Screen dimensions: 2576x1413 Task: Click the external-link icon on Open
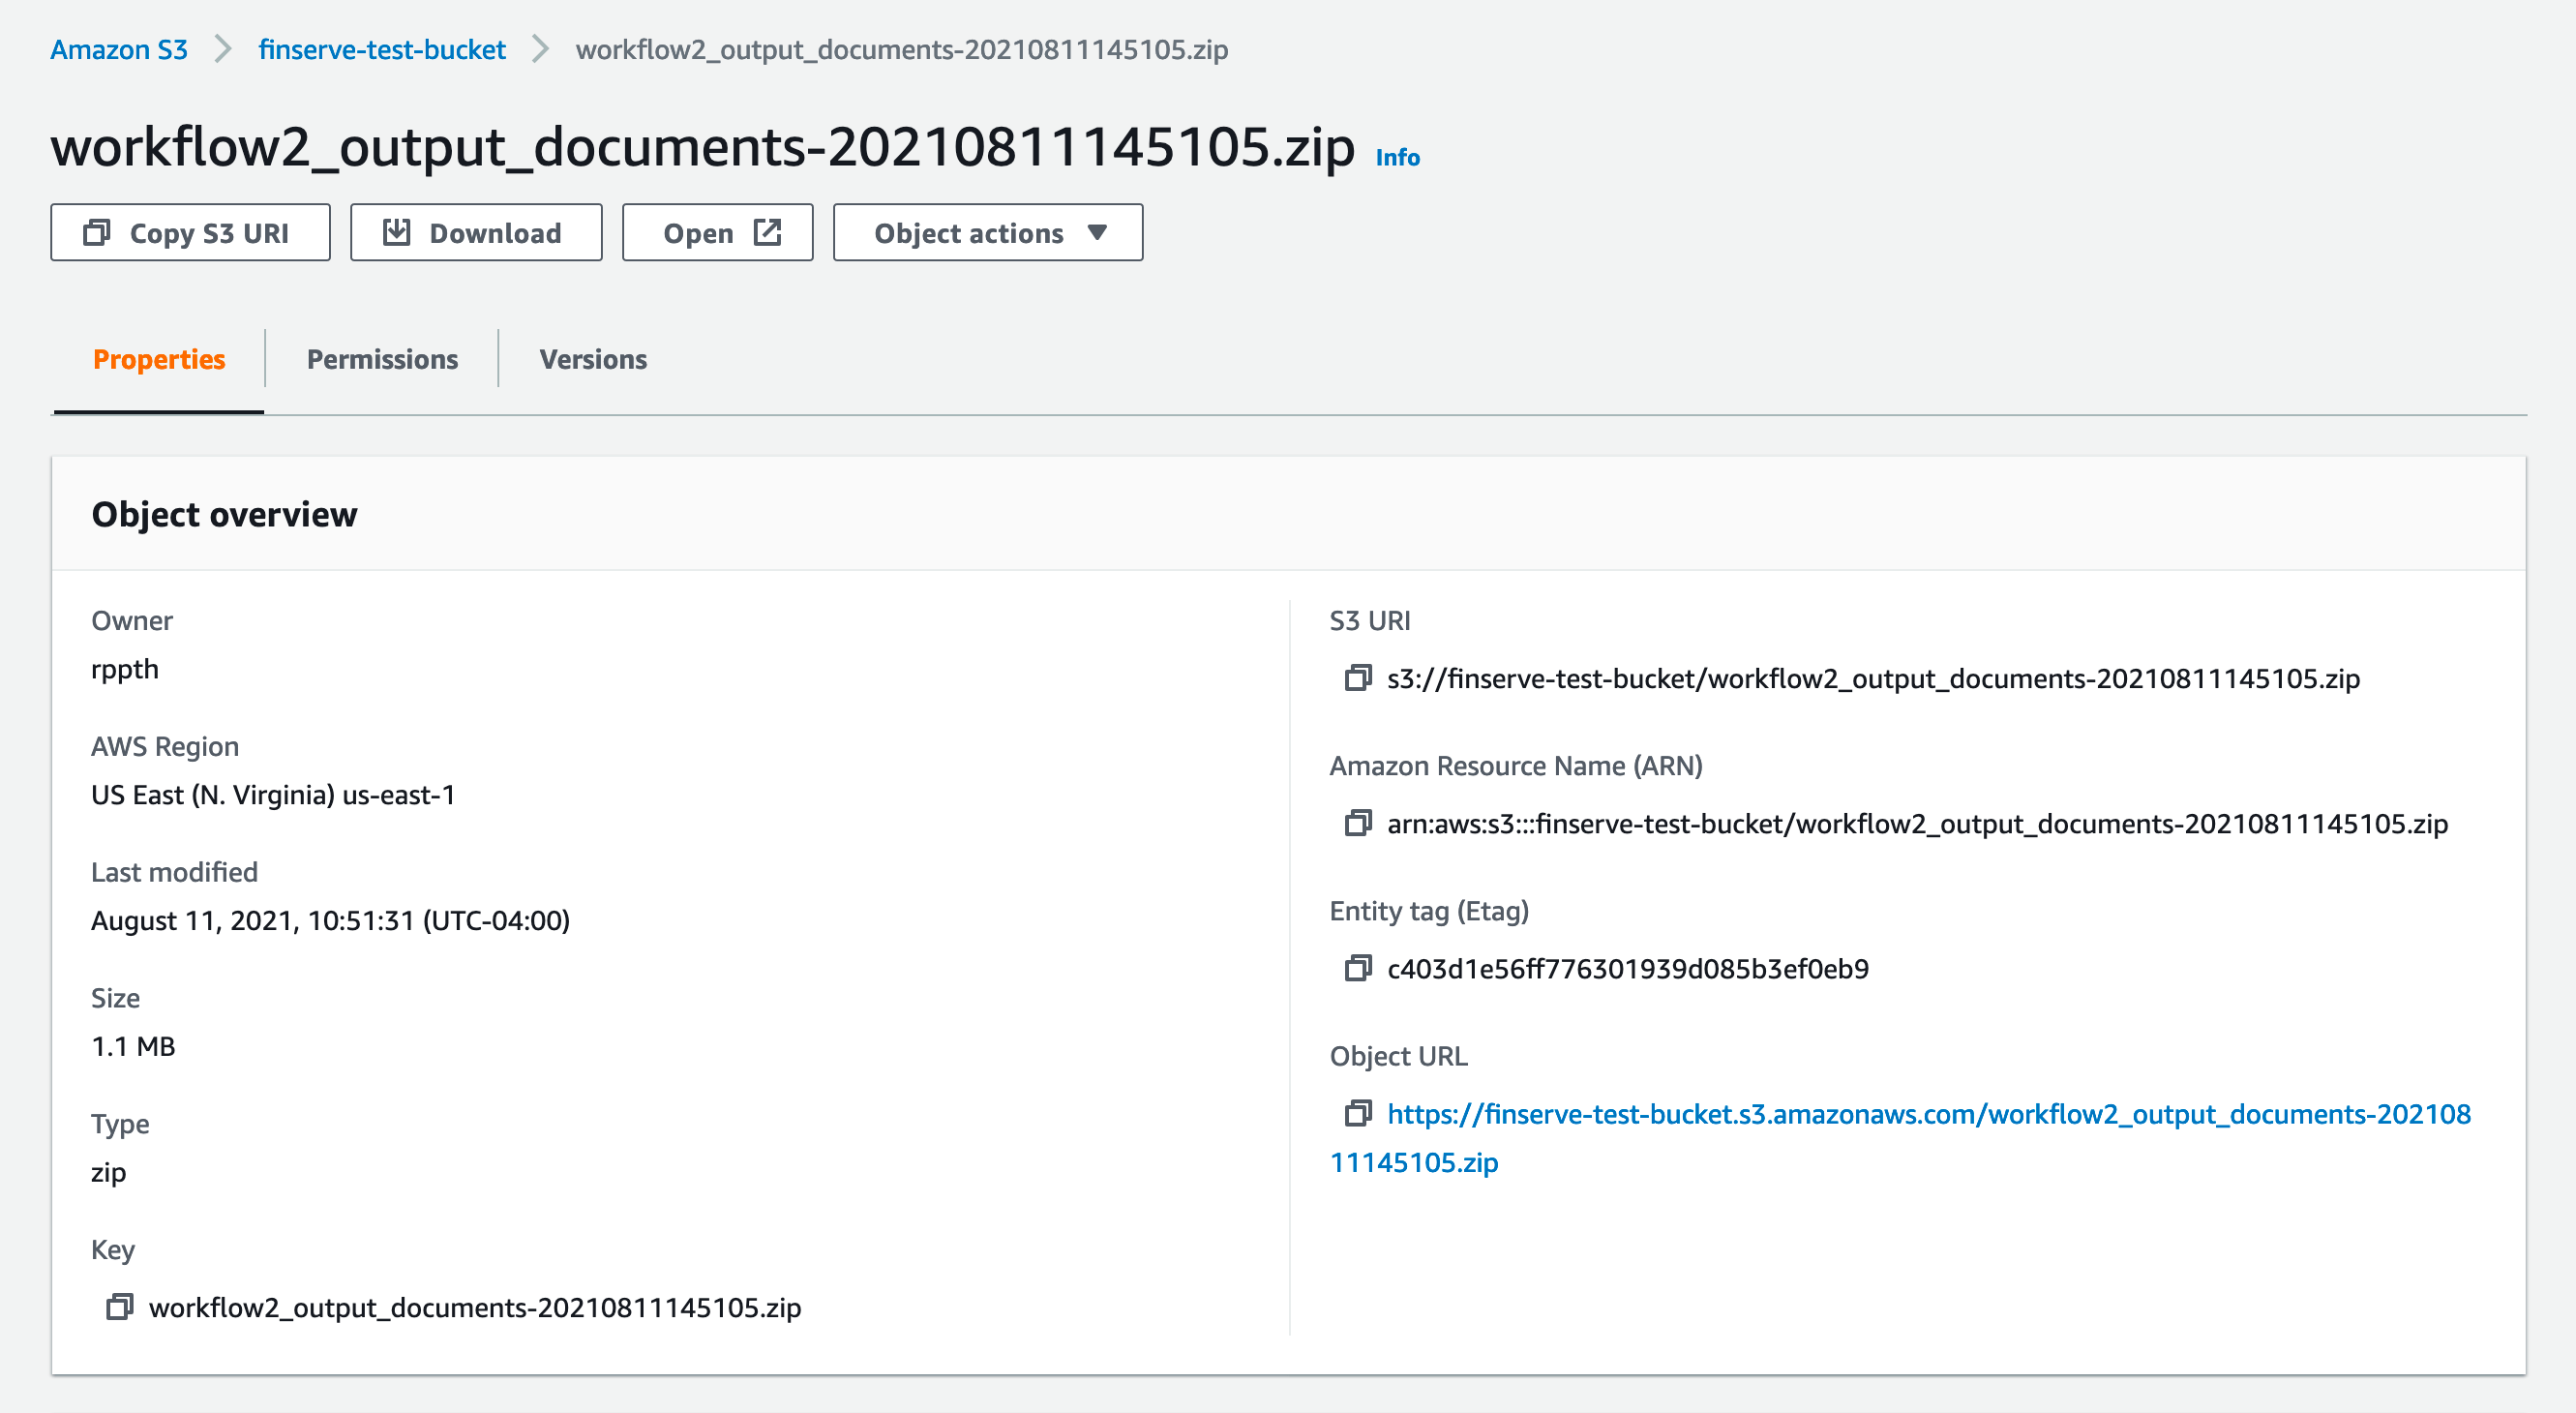(x=767, y=233)
